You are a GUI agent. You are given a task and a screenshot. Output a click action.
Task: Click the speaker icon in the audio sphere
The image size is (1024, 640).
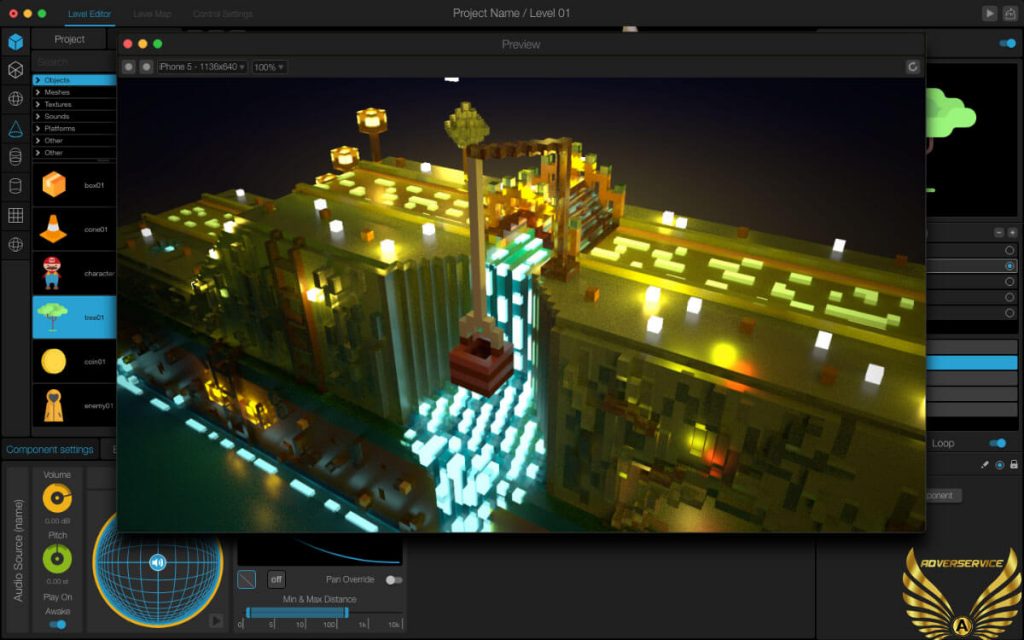click(157, 562)
